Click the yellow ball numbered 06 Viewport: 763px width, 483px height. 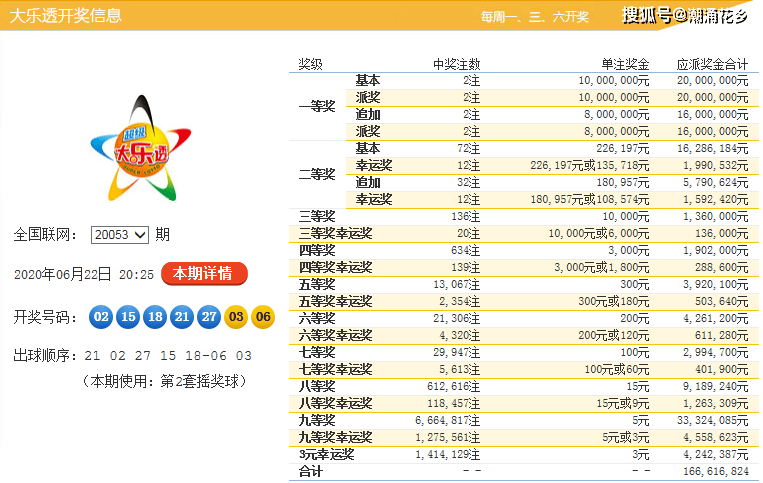(262, 317)
